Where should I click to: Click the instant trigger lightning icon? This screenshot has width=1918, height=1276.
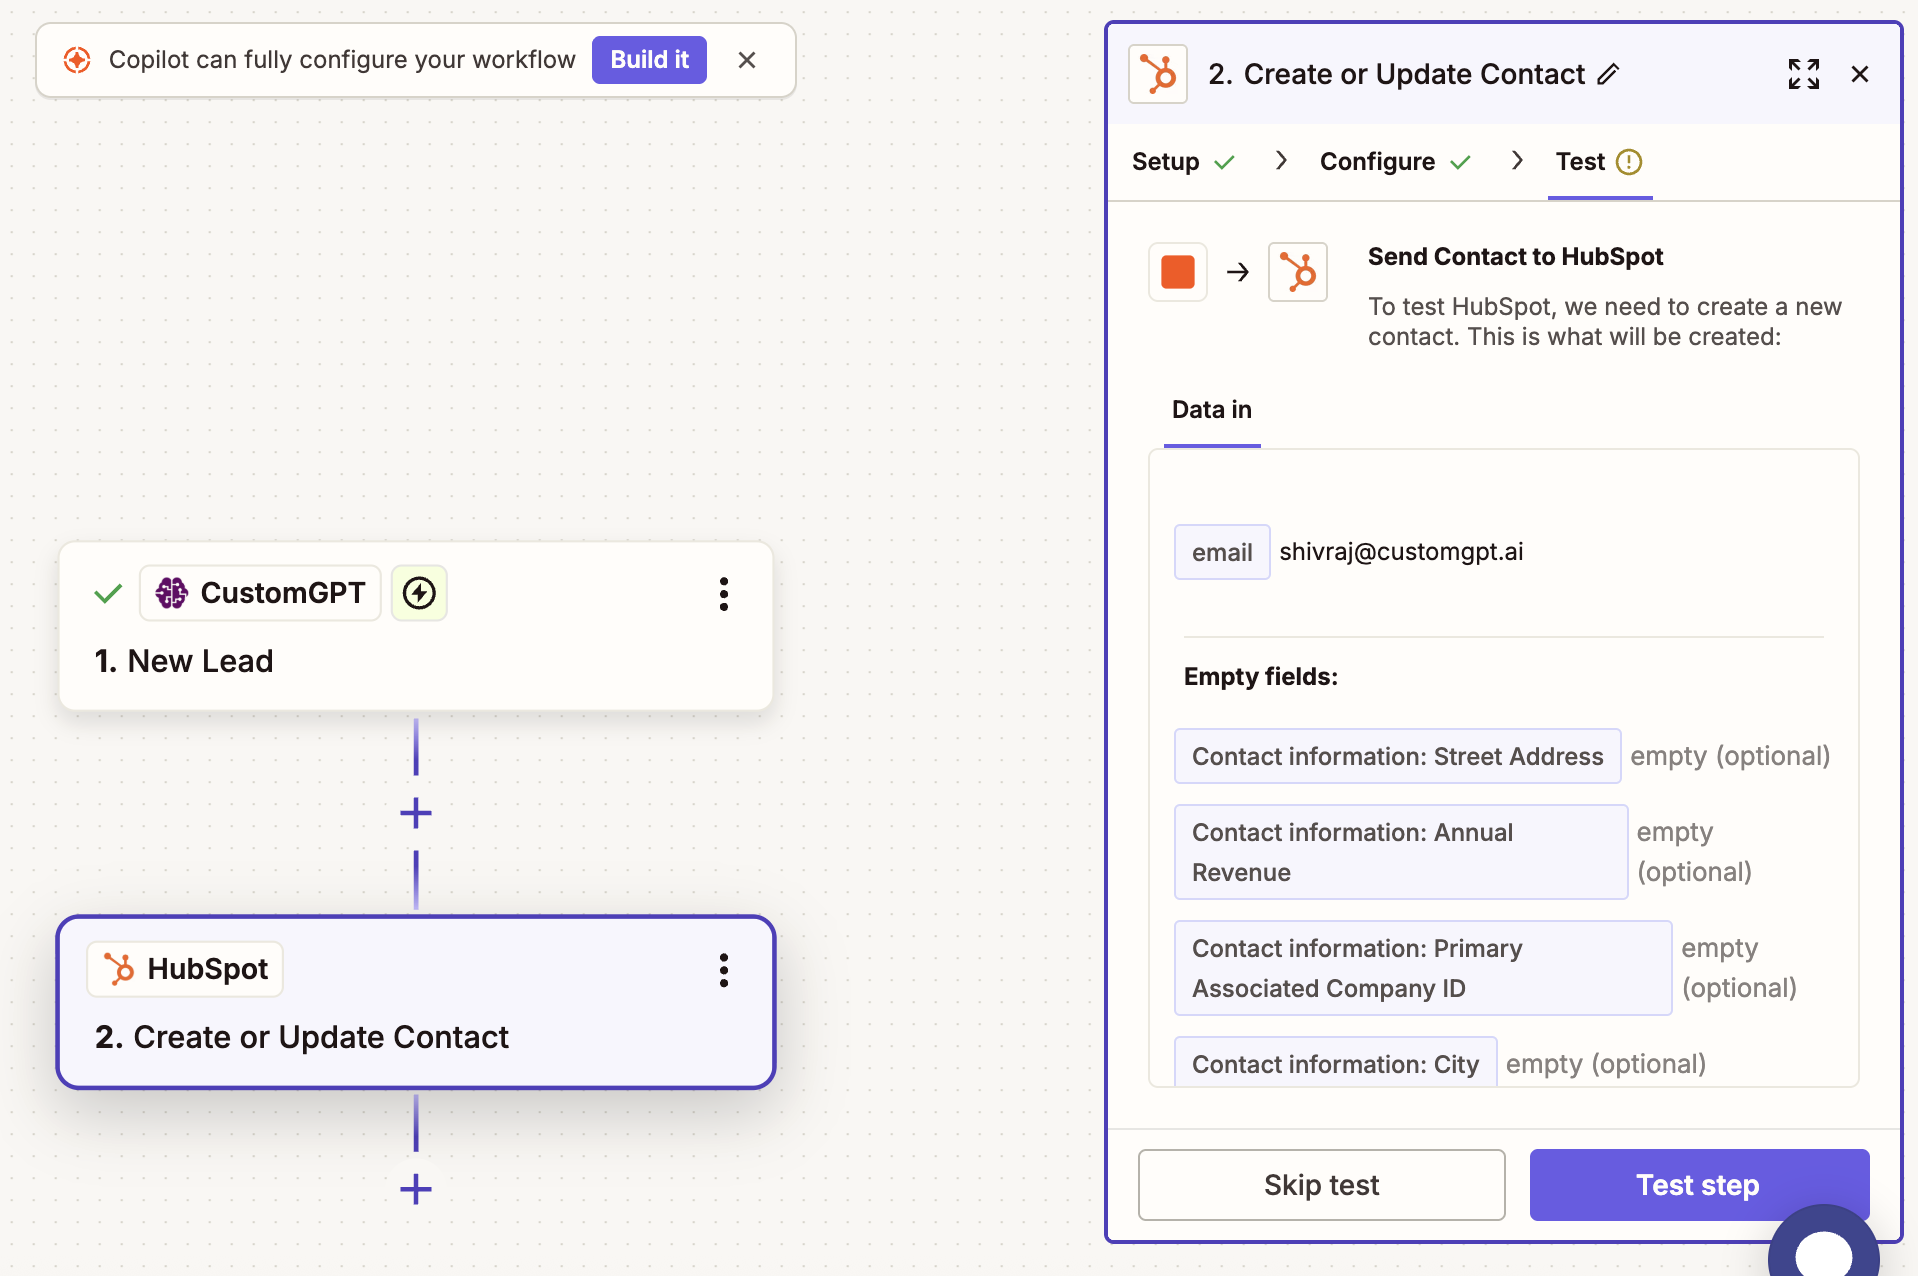(419, 593)
